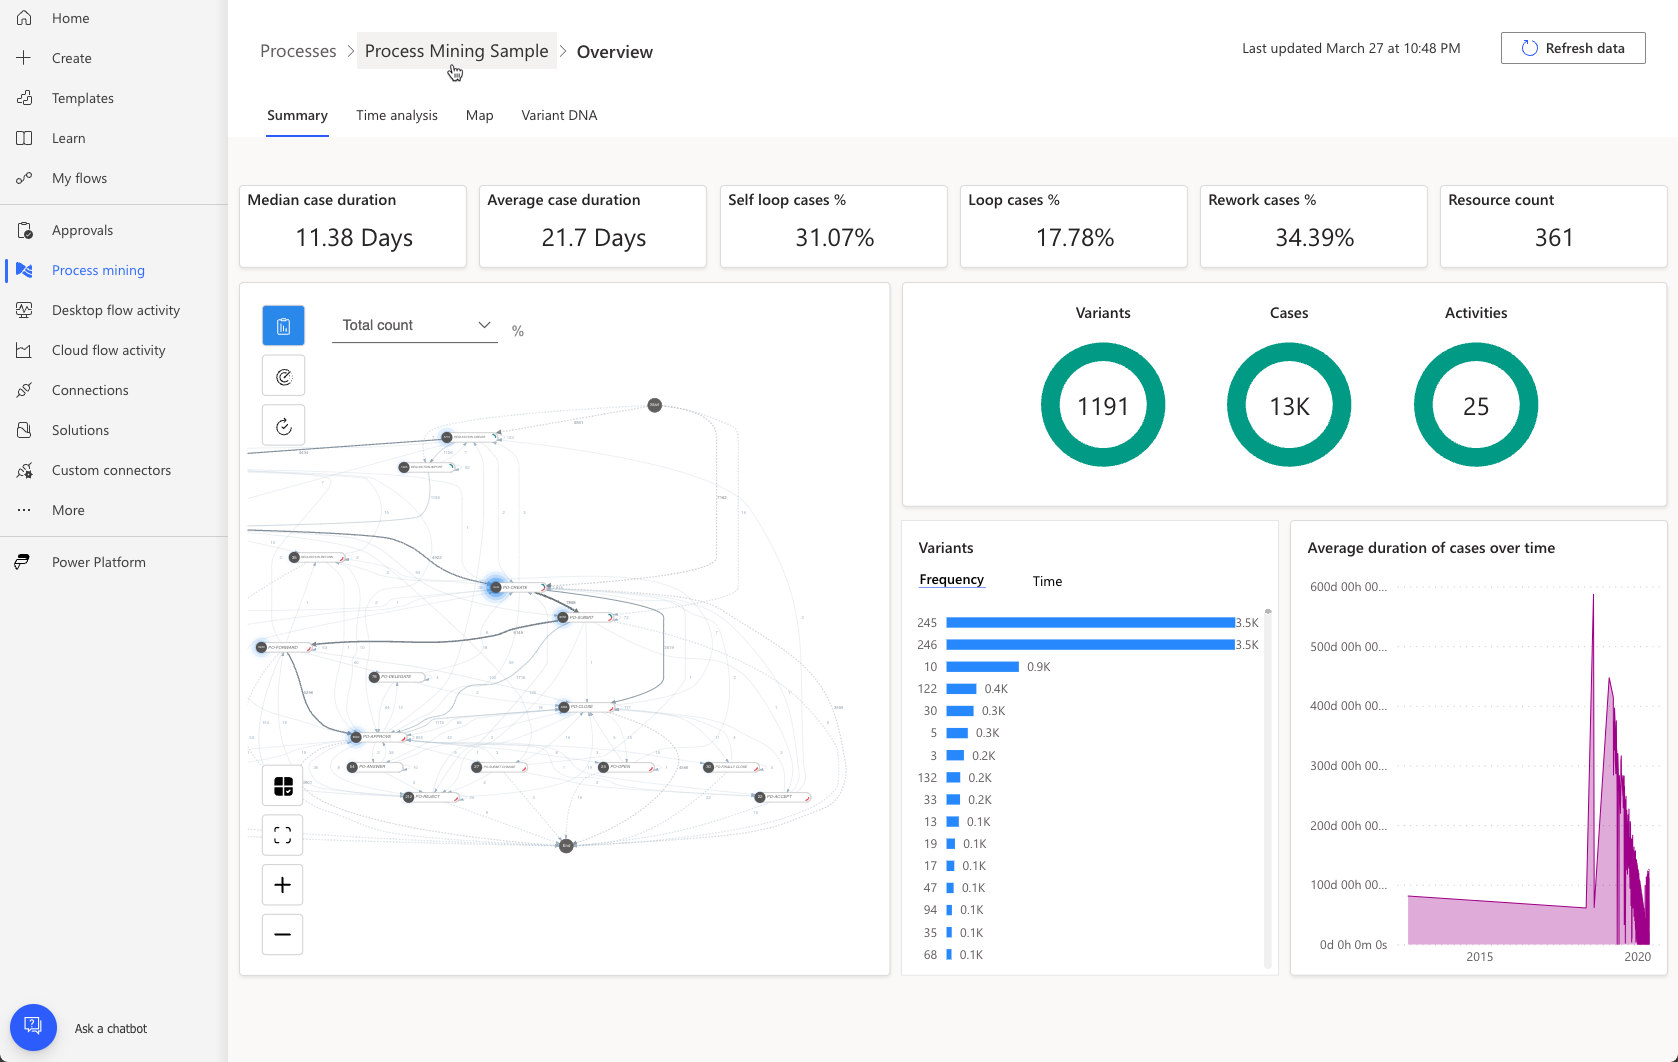The height and width of the screenshot is (1062, 1678).
Task: Click the Approvals clipboard icon
Action: [x=24, y=230]
